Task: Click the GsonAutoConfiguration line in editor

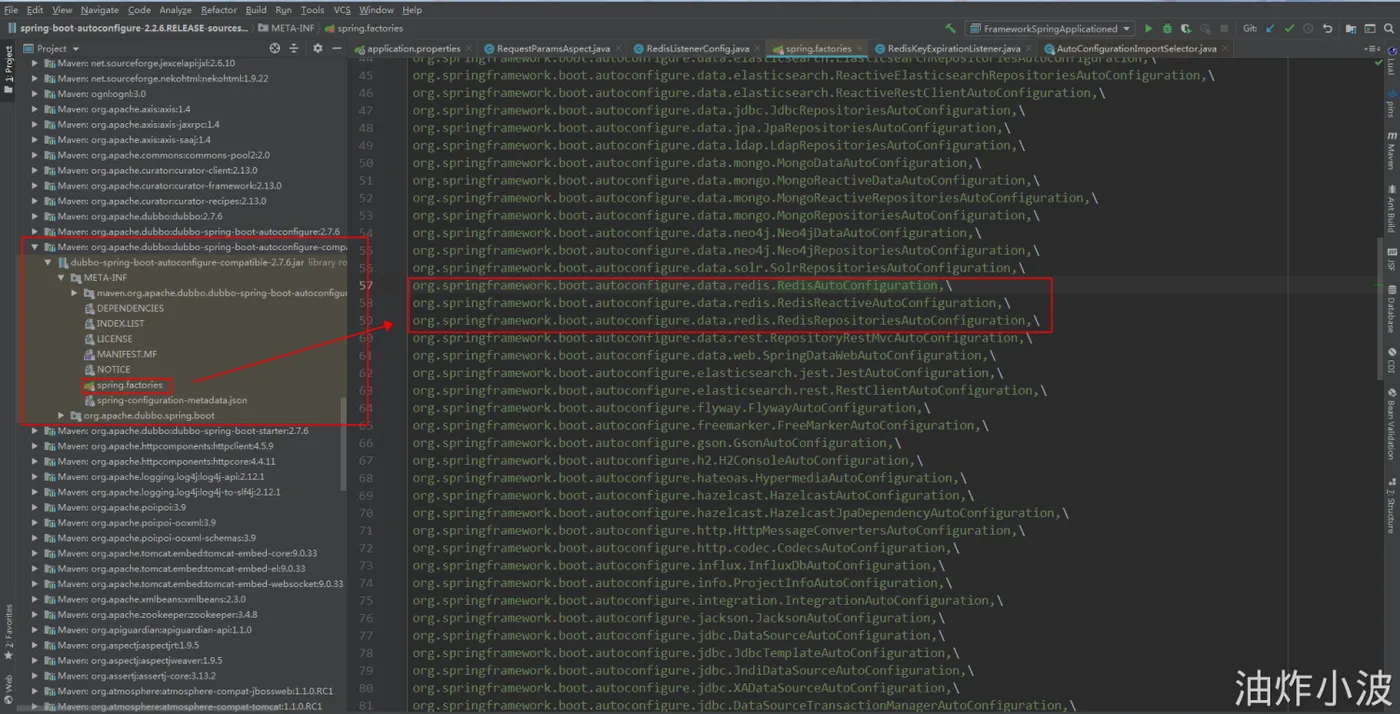Action: coord(656,443)
